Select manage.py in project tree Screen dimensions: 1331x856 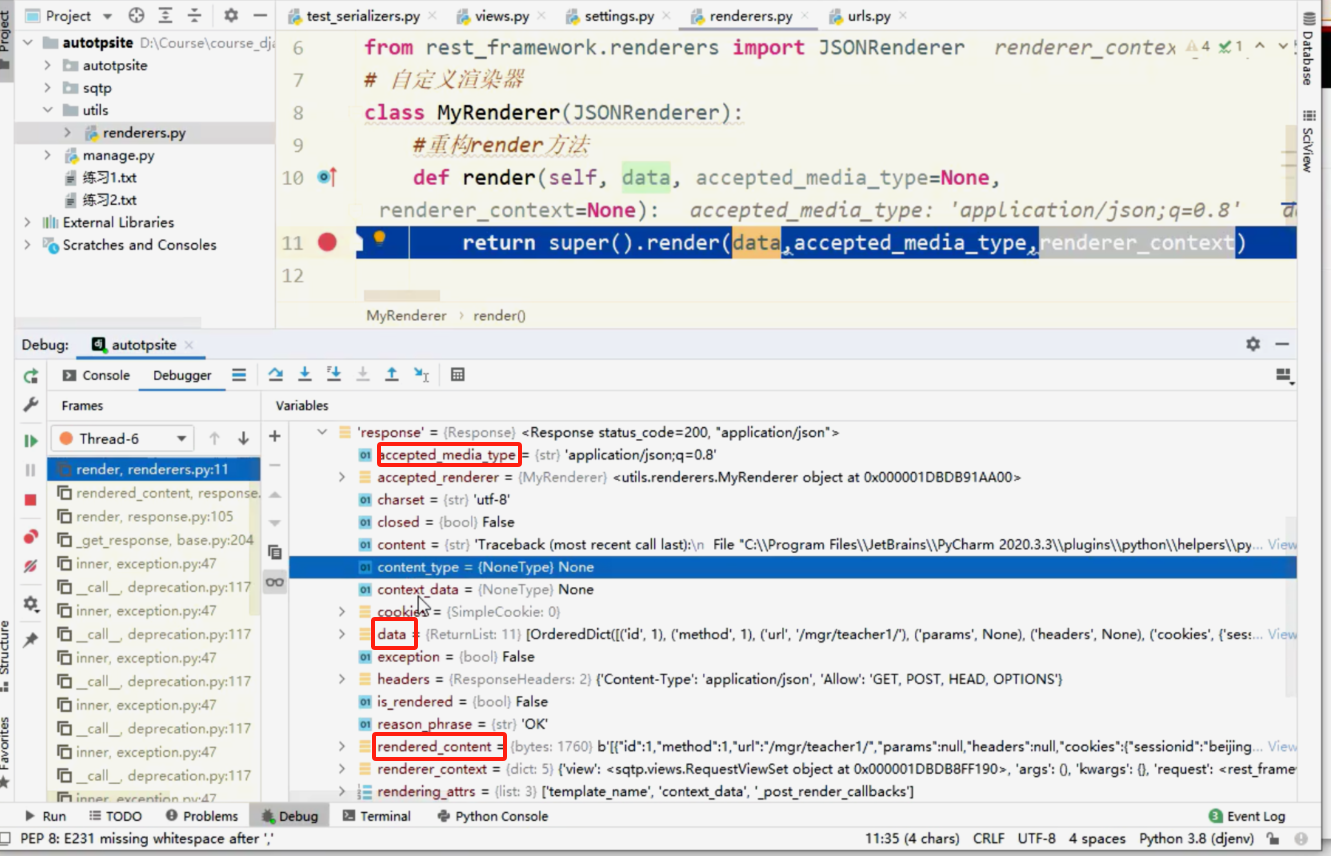(x=118, y=155)
